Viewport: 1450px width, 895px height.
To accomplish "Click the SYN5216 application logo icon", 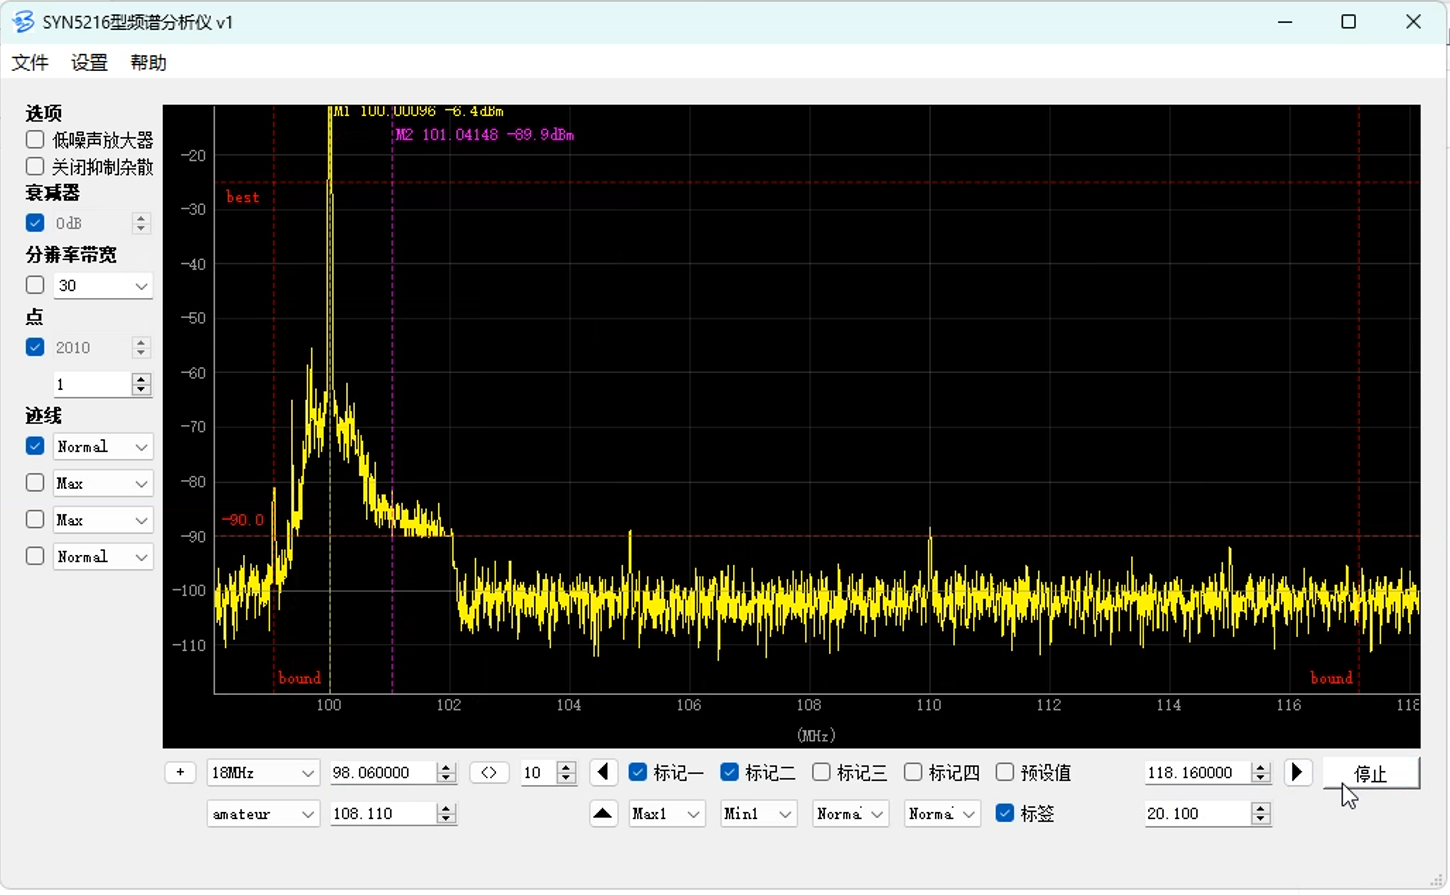I will (x=23, y=21).
